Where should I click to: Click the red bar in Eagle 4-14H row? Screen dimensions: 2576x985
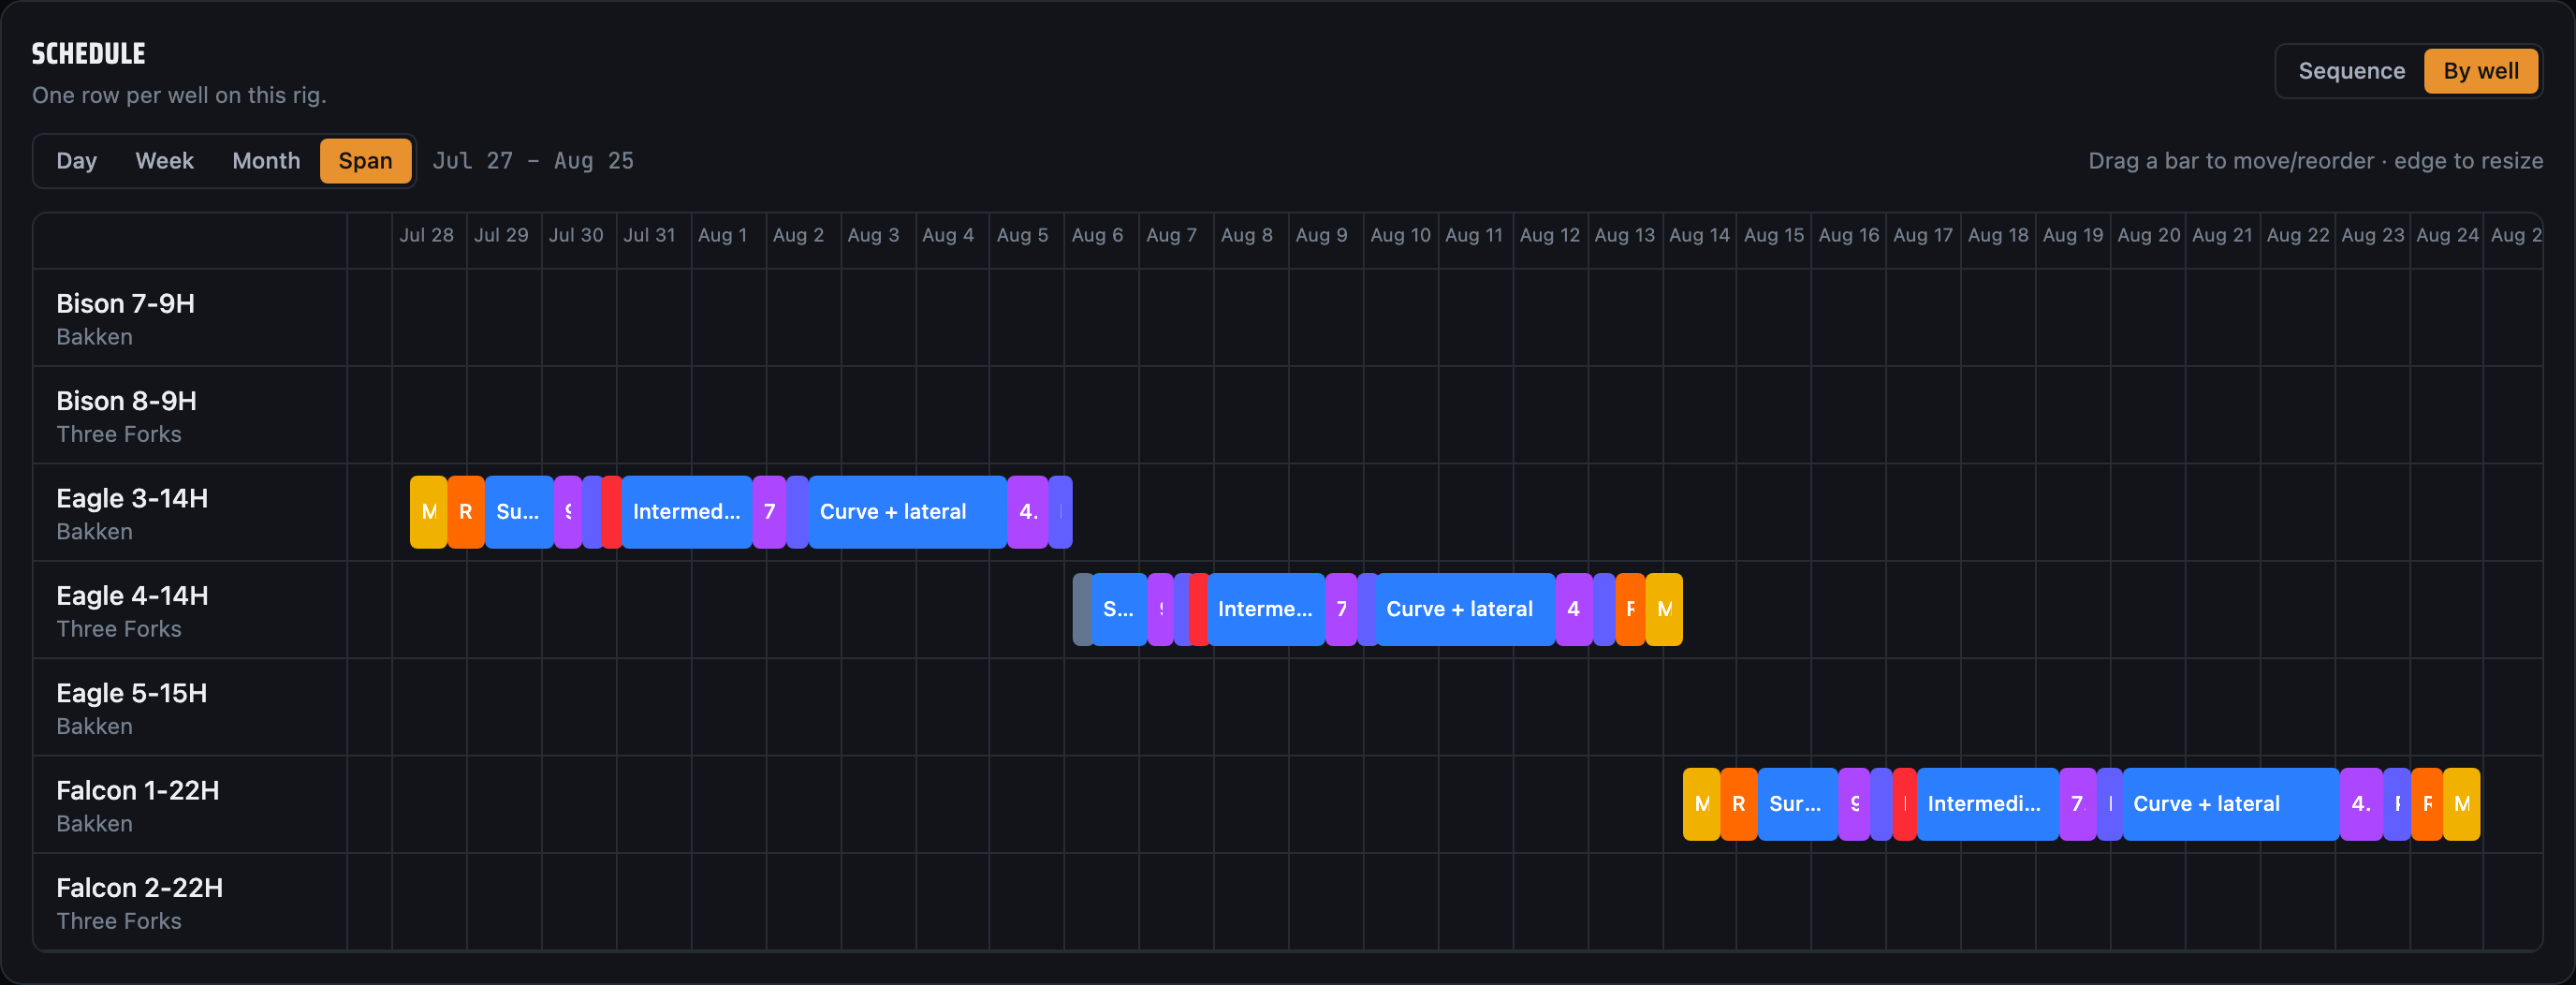point(1199,610)
